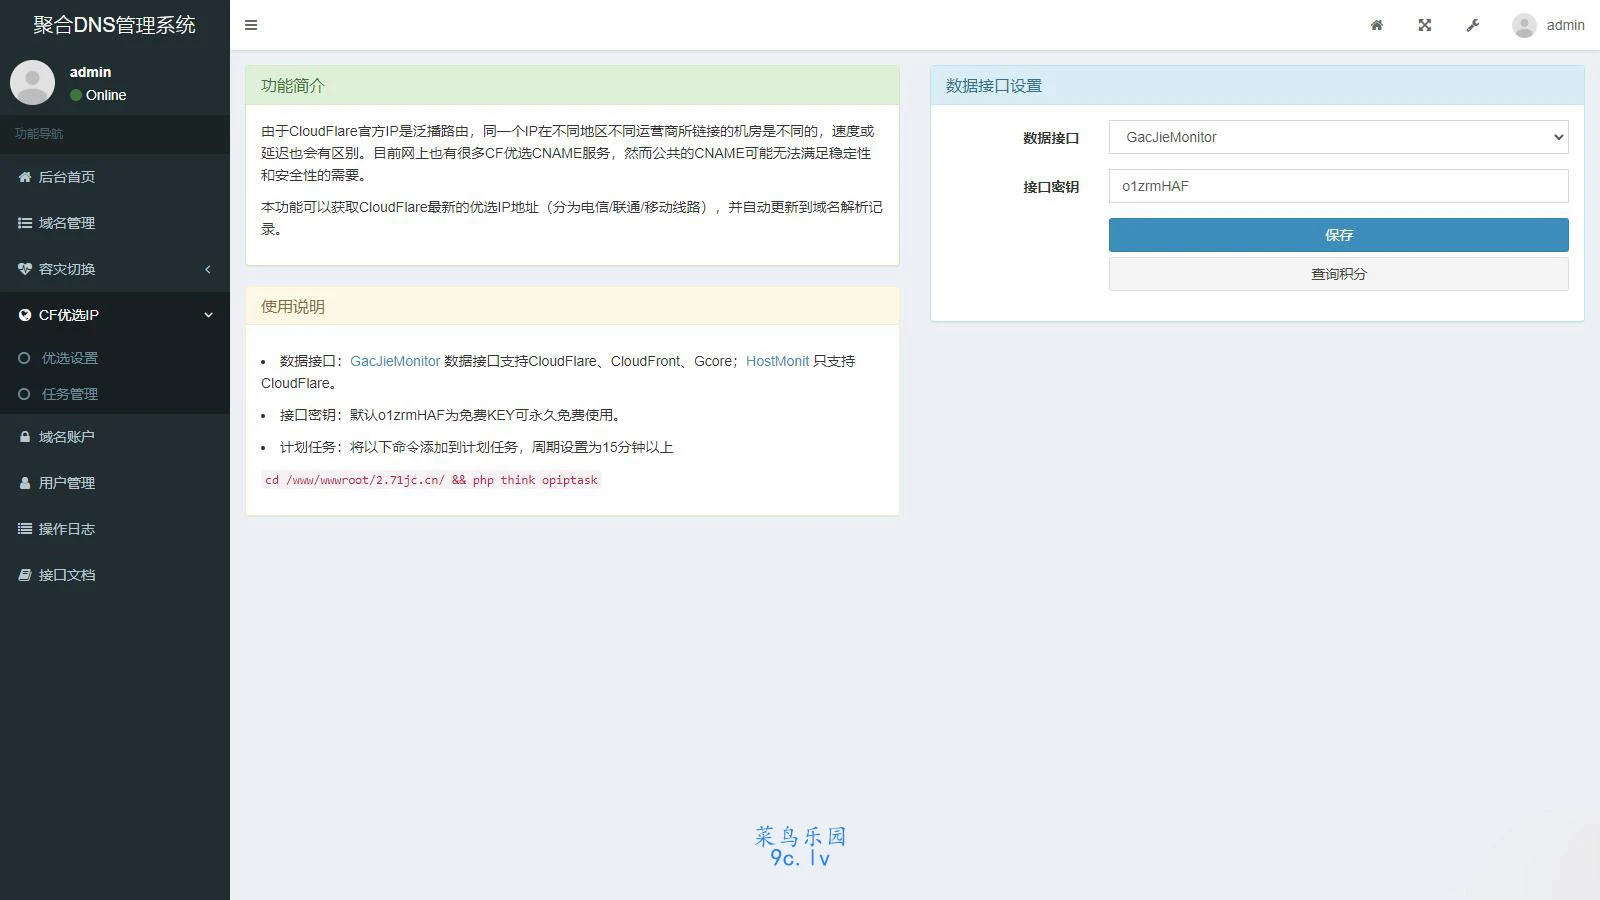Select the 任务管理 circle submenu item
1600x900 pixels.
[24, 394]
